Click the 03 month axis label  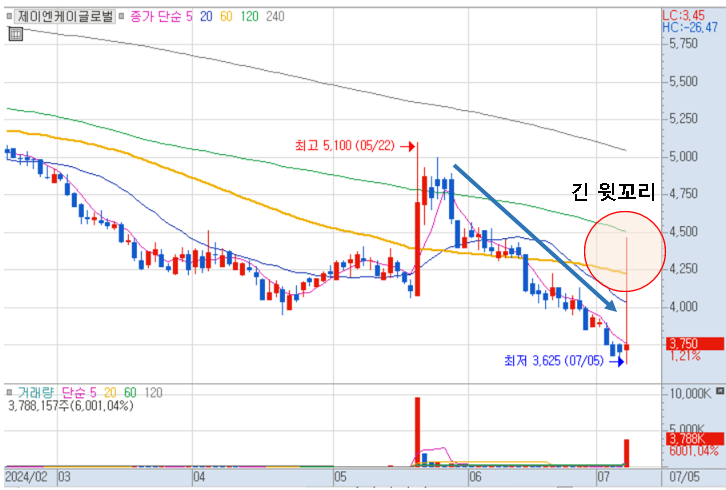(64, 477)
